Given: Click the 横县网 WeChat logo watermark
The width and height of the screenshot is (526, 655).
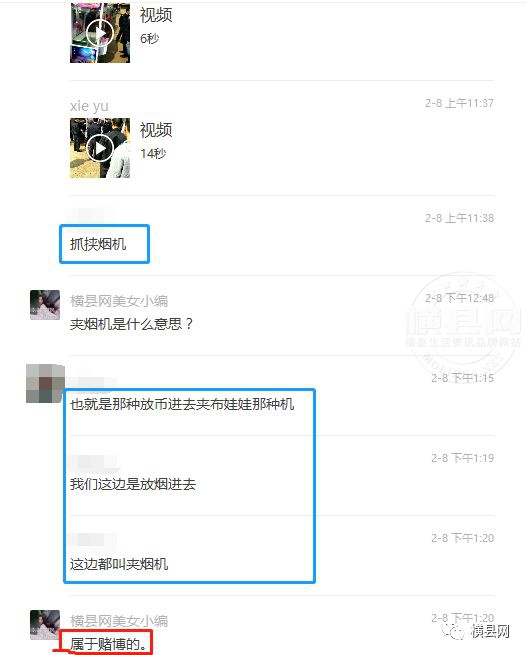Looking at the screenshot, I should coord(475,631).
